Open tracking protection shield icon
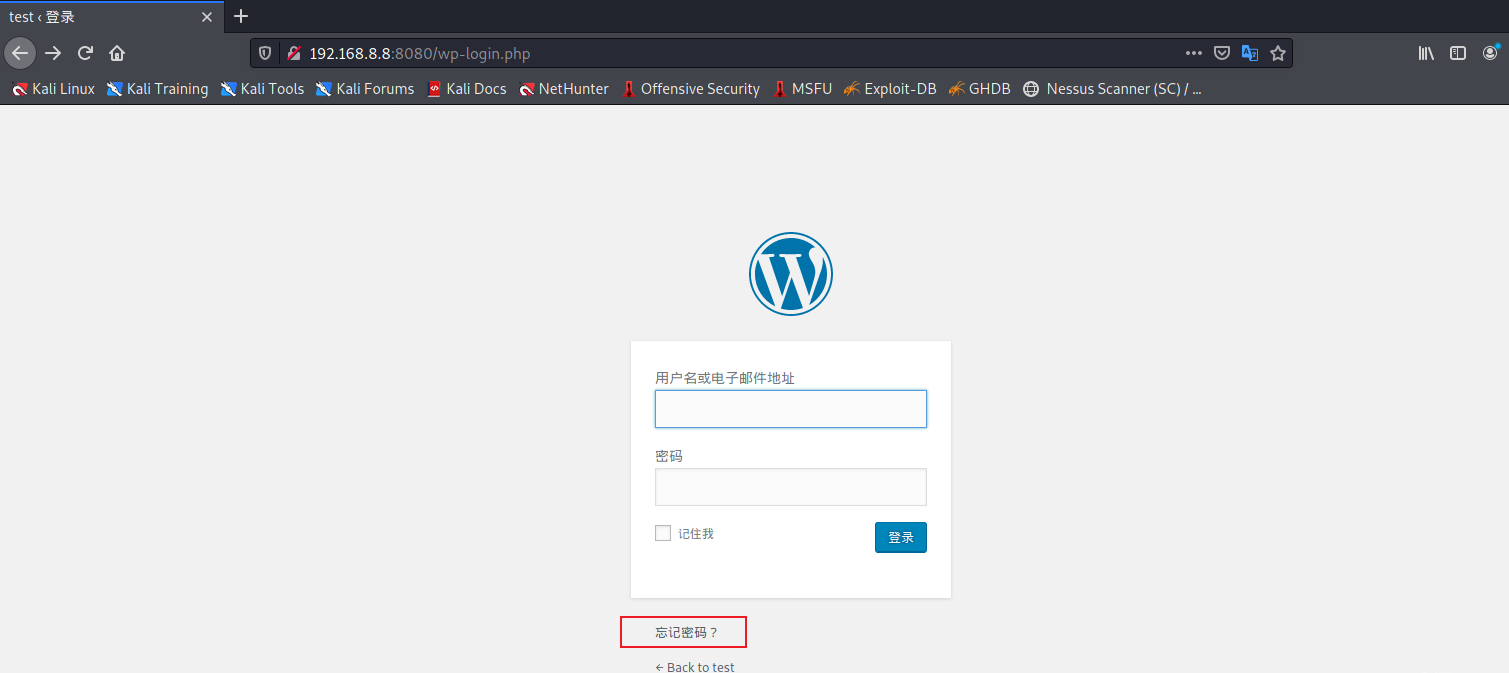1509x673 pixels. (x=265, y=53)
